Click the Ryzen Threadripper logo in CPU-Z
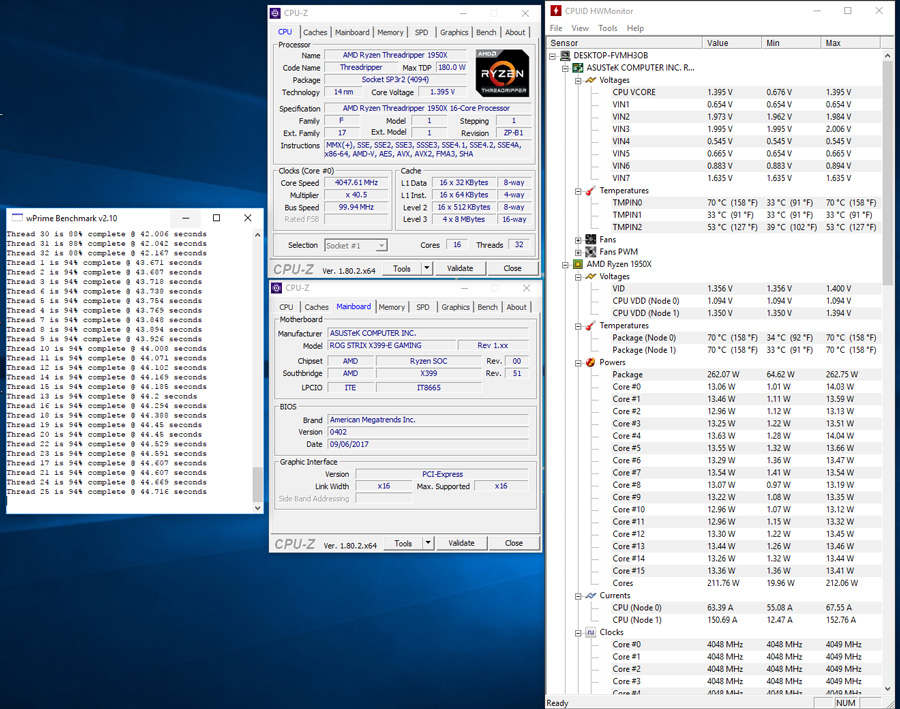The image size is (900, 709). (x=502, y=73)
